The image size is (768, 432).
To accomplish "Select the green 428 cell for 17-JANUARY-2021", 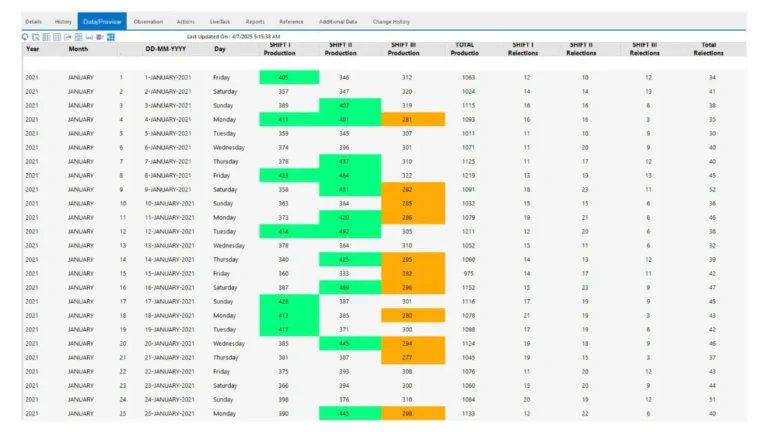I will pyautogui.click(x=289, y=302).
